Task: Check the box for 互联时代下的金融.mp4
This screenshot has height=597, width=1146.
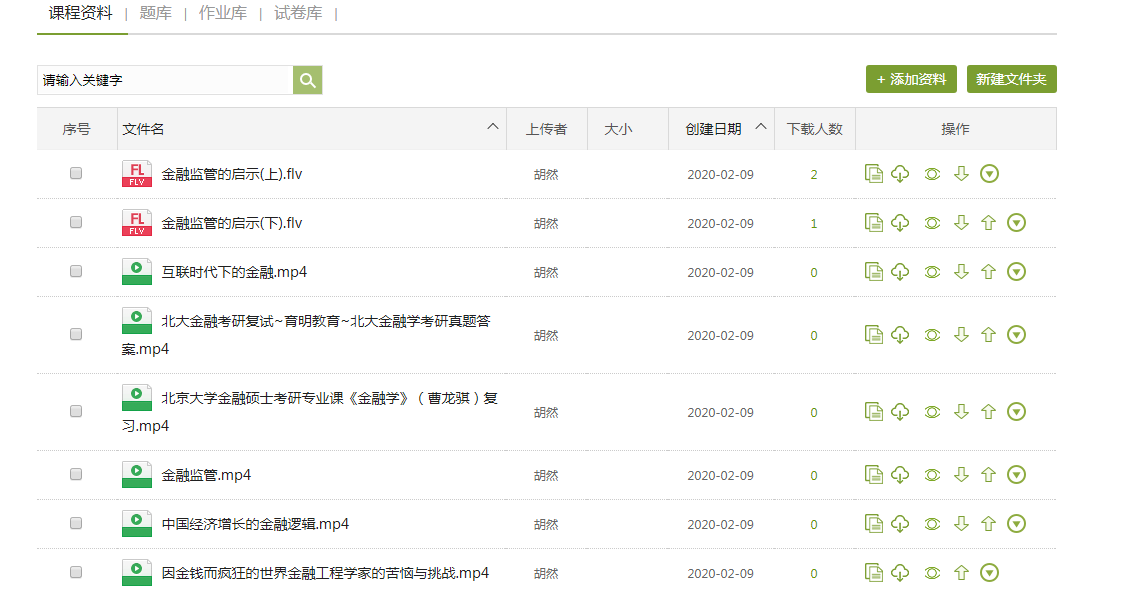Action: pos(76,272)
